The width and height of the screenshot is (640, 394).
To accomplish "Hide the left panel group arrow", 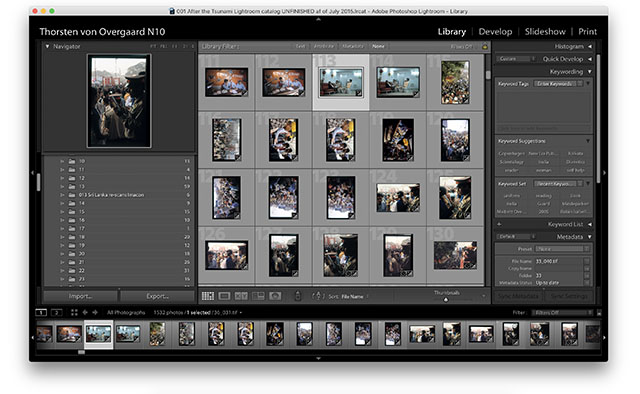I will 32,173.
